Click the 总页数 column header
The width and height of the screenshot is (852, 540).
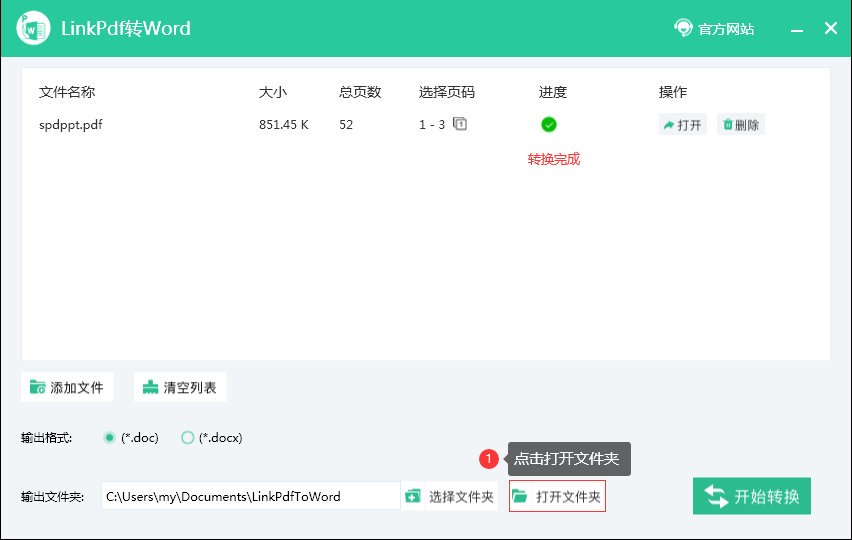click(360, 92)
